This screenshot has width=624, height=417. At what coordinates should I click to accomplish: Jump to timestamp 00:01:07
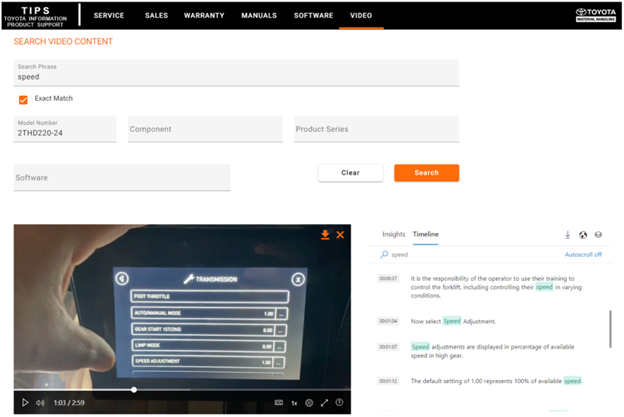pos(388,347)
